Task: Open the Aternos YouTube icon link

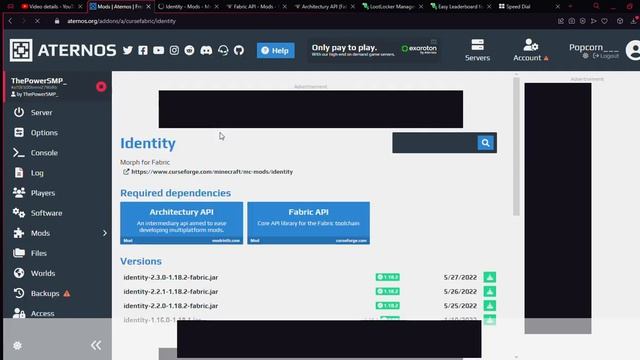Action: [158, 50]
